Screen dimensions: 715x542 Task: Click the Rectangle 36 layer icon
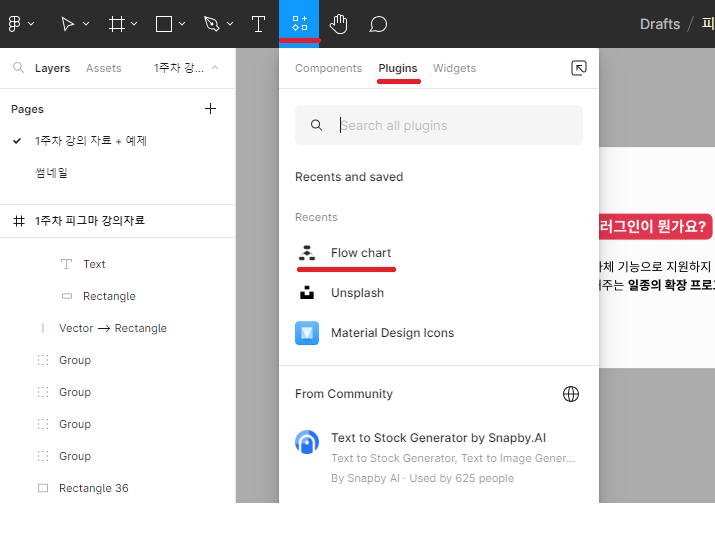coord(43,488)
